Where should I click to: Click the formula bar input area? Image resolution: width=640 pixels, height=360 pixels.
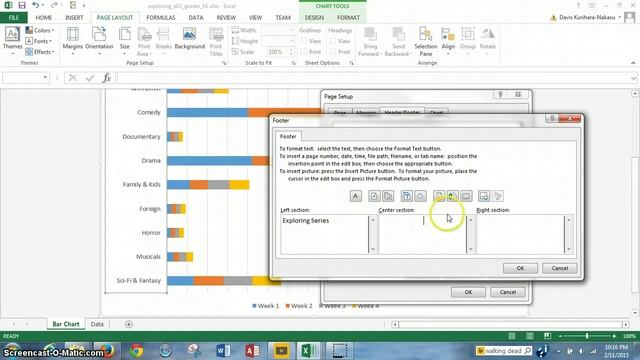point(373,78)
